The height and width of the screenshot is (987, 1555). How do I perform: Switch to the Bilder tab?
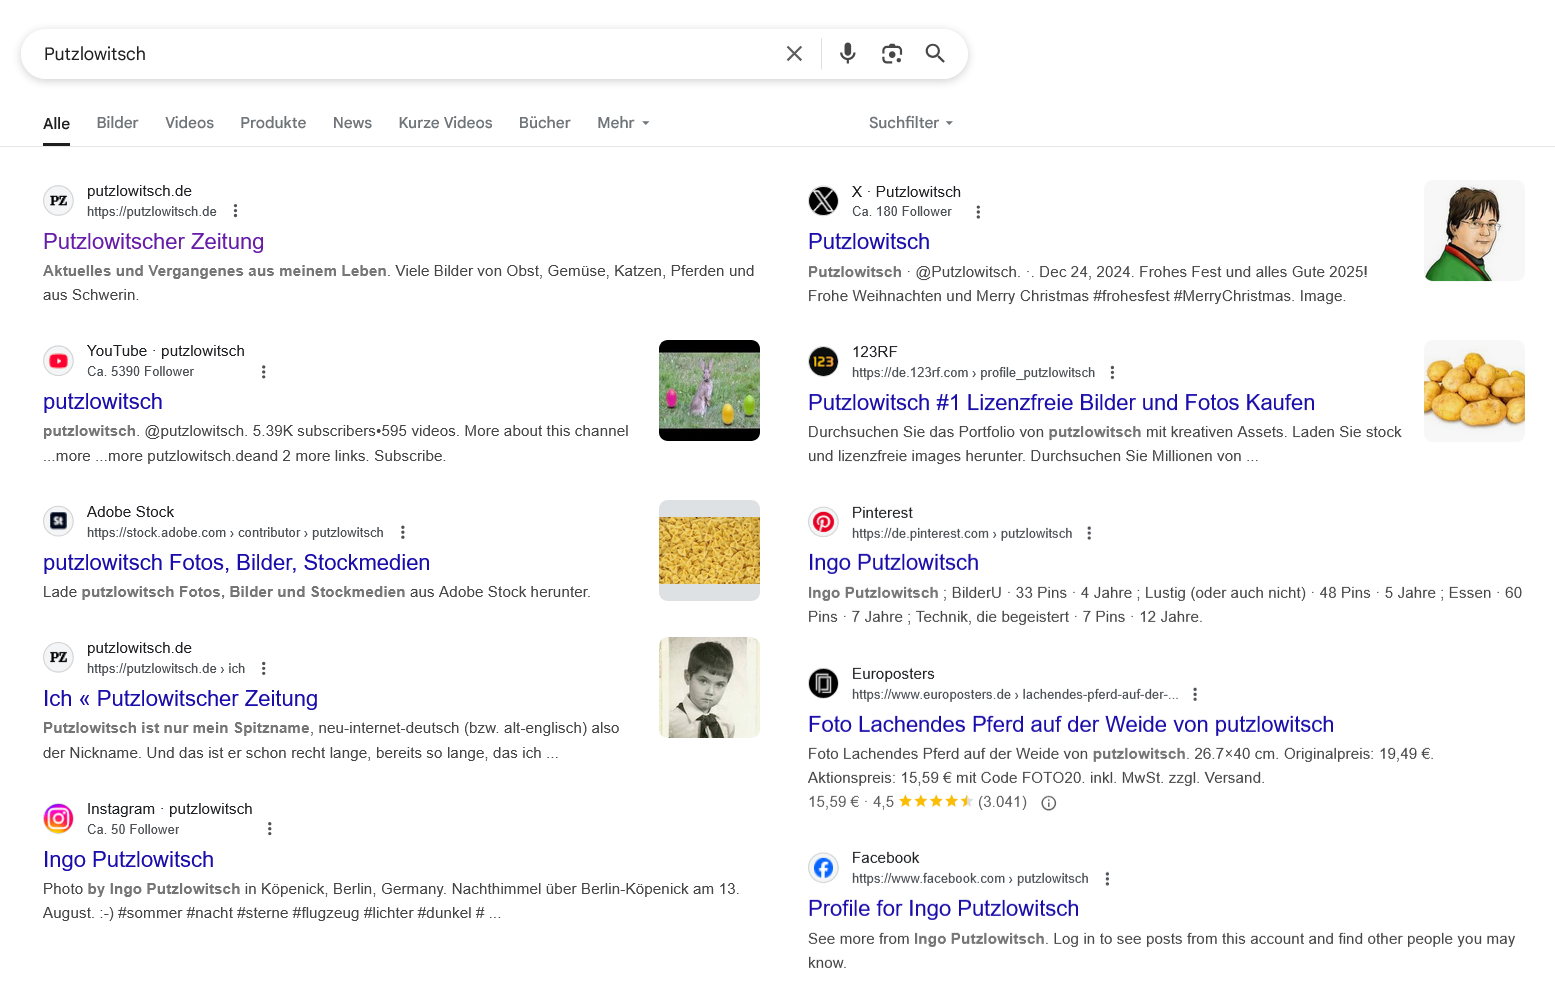[x=117, y=123]
